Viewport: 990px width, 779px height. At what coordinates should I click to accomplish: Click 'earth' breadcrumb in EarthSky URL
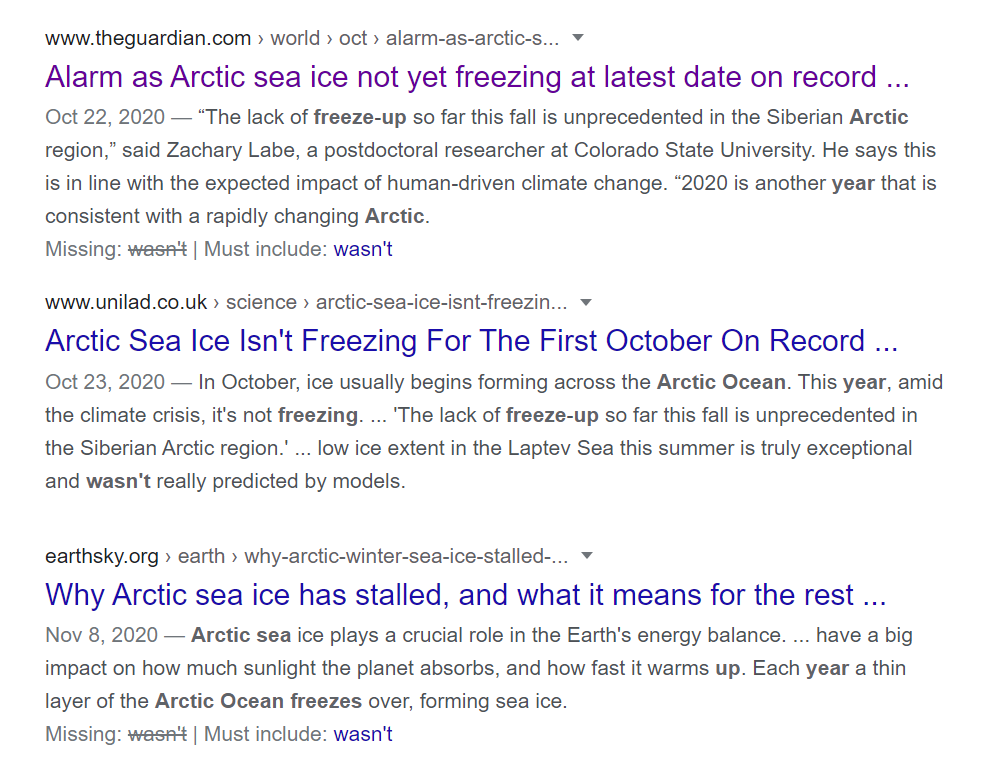(201, 556)
